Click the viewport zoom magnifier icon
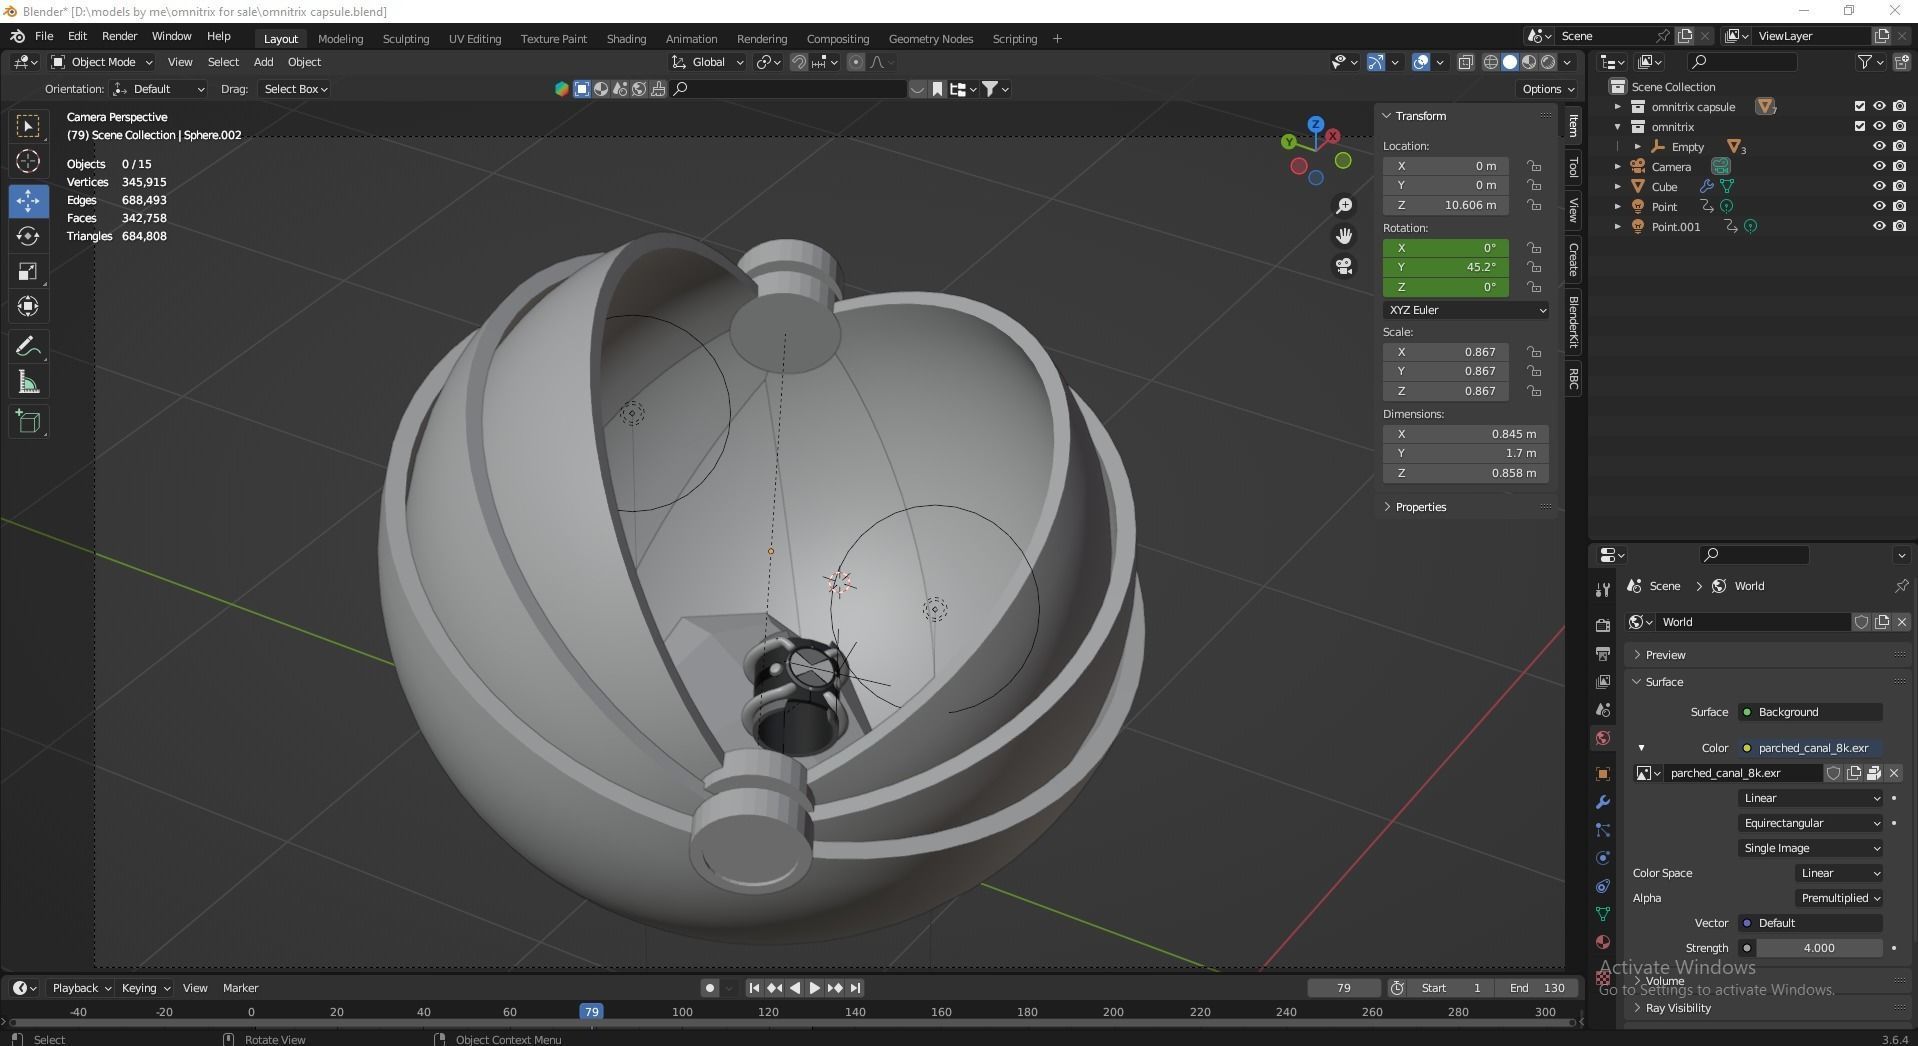The image size is (1918, 1046). pyautogui.click(x=1344, y=205)
